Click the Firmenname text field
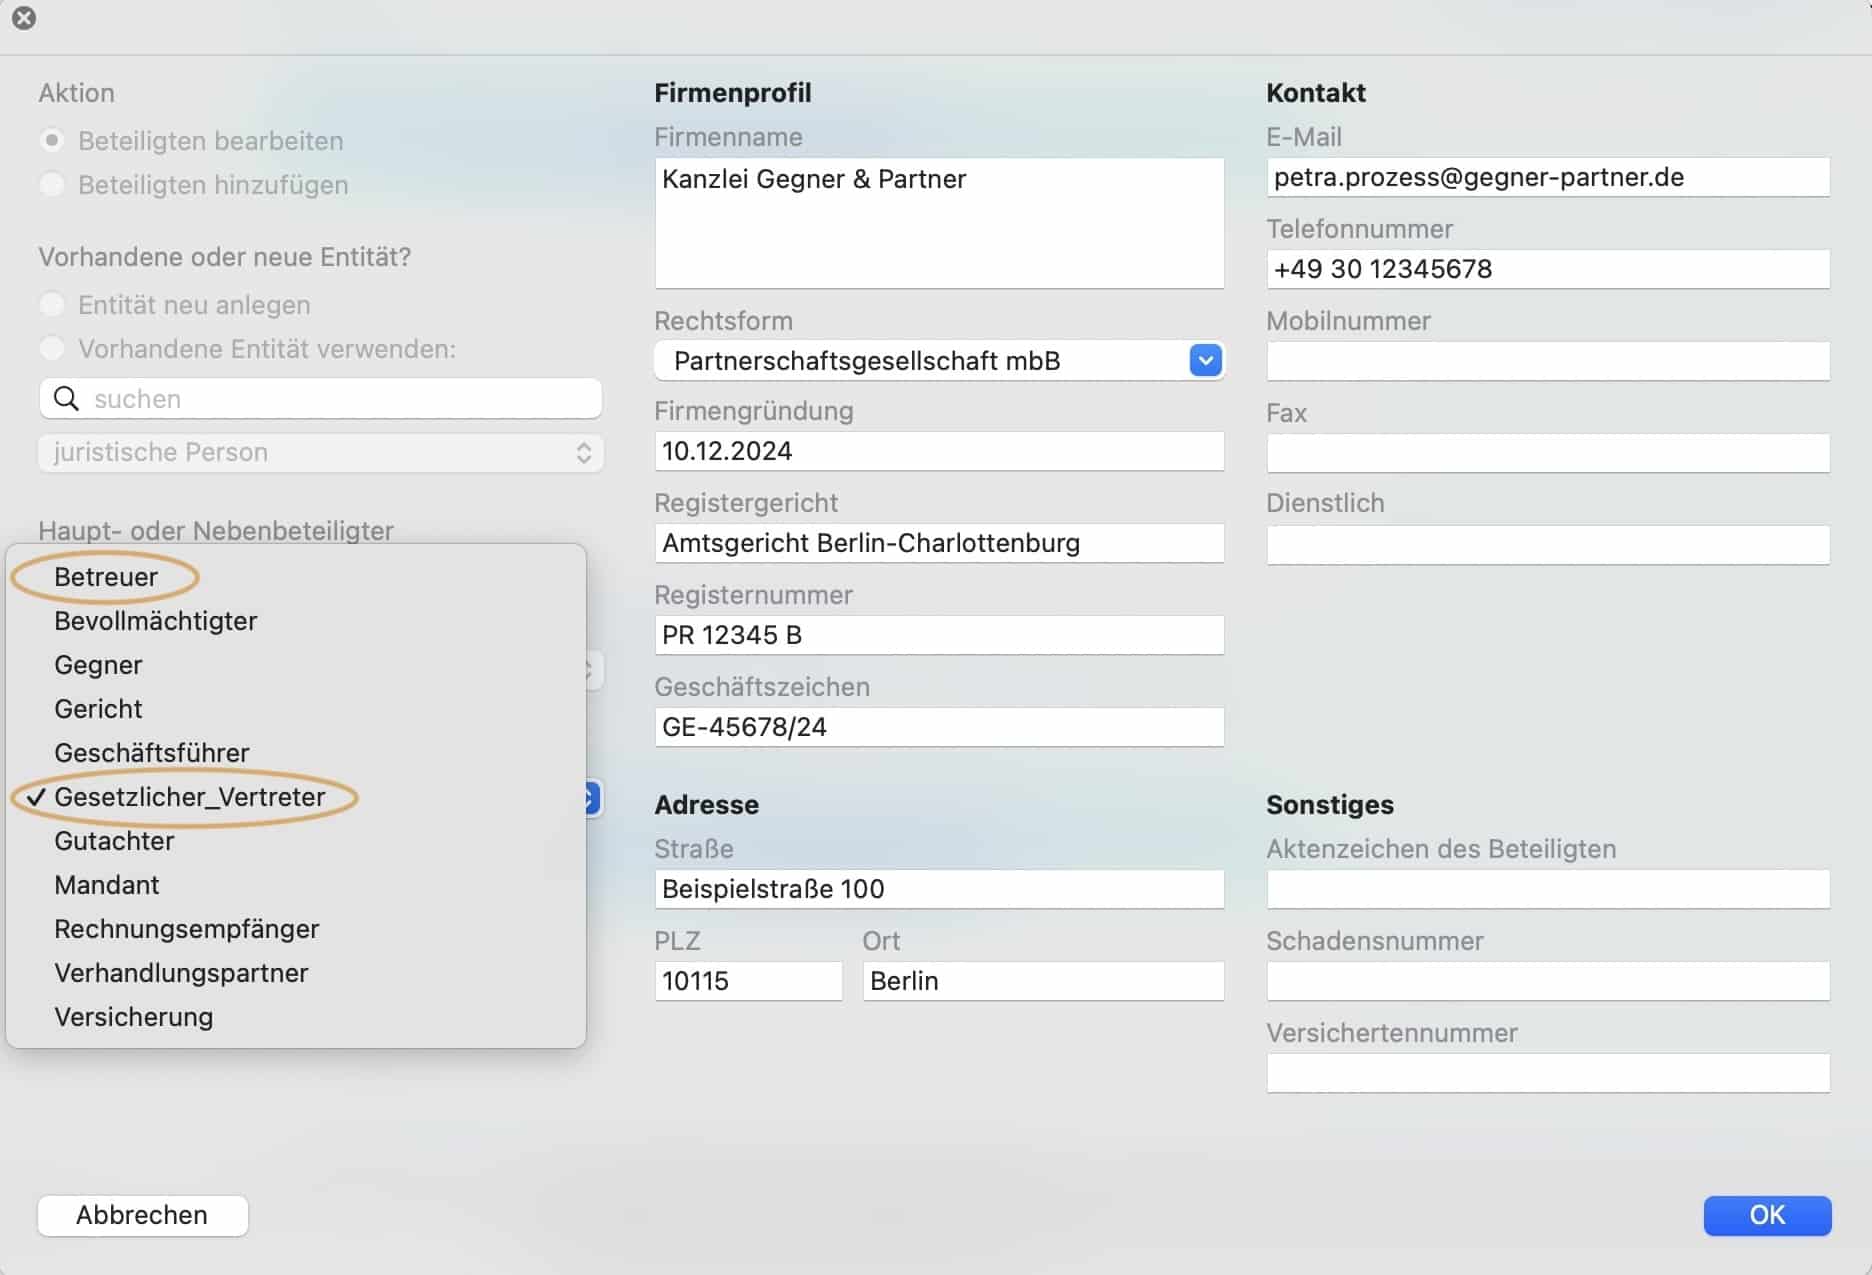This screenshot has width=1872, height=1275. (x=939, y=223)
